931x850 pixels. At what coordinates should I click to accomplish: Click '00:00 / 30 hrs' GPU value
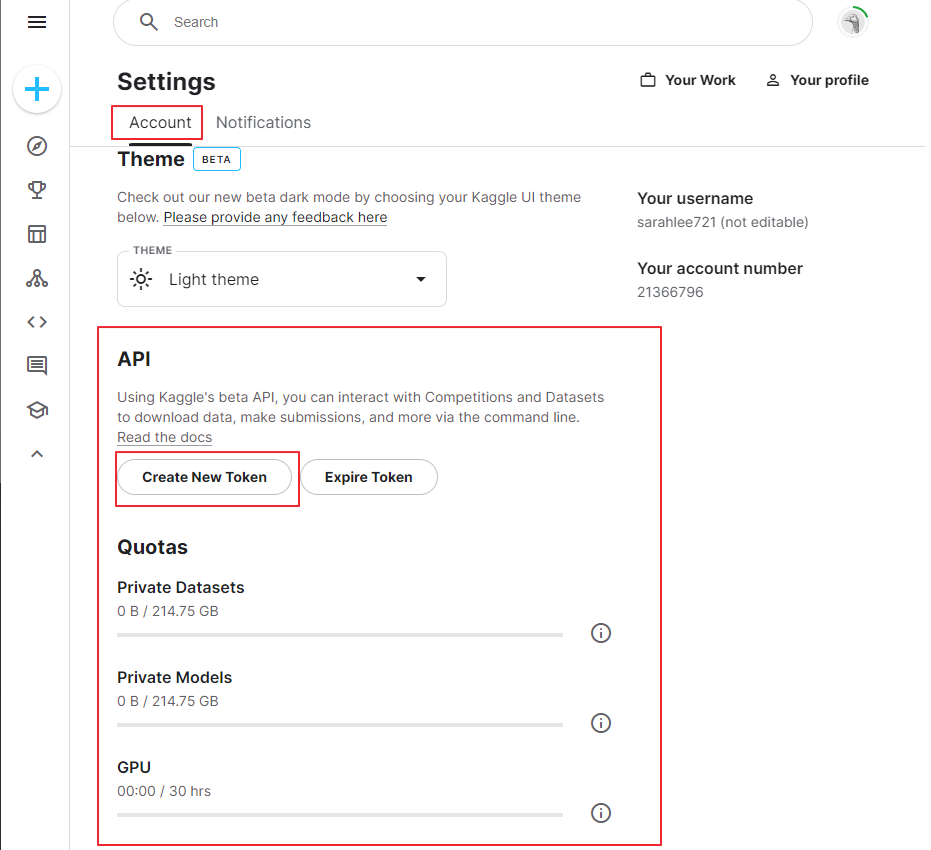[164, 791]
